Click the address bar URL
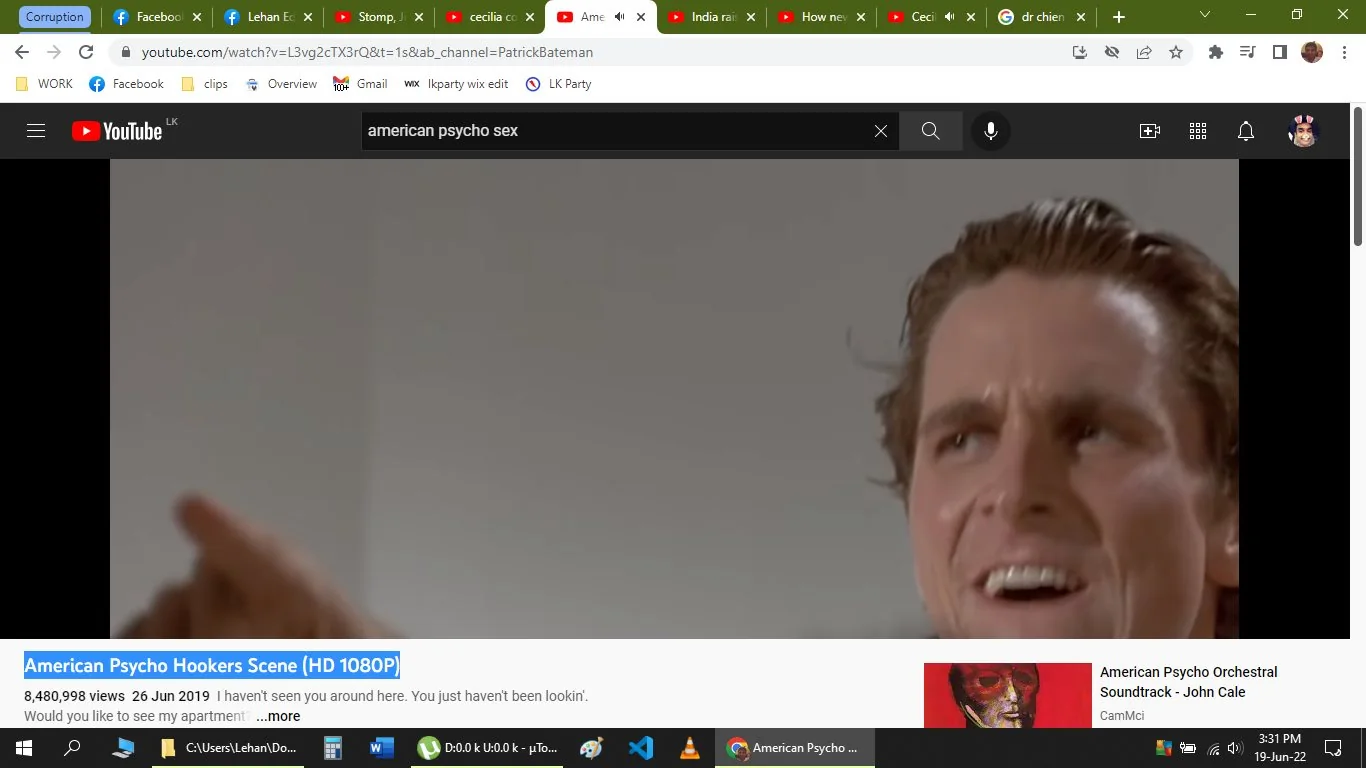This screenshot has width=1366, height=768. 367,52
